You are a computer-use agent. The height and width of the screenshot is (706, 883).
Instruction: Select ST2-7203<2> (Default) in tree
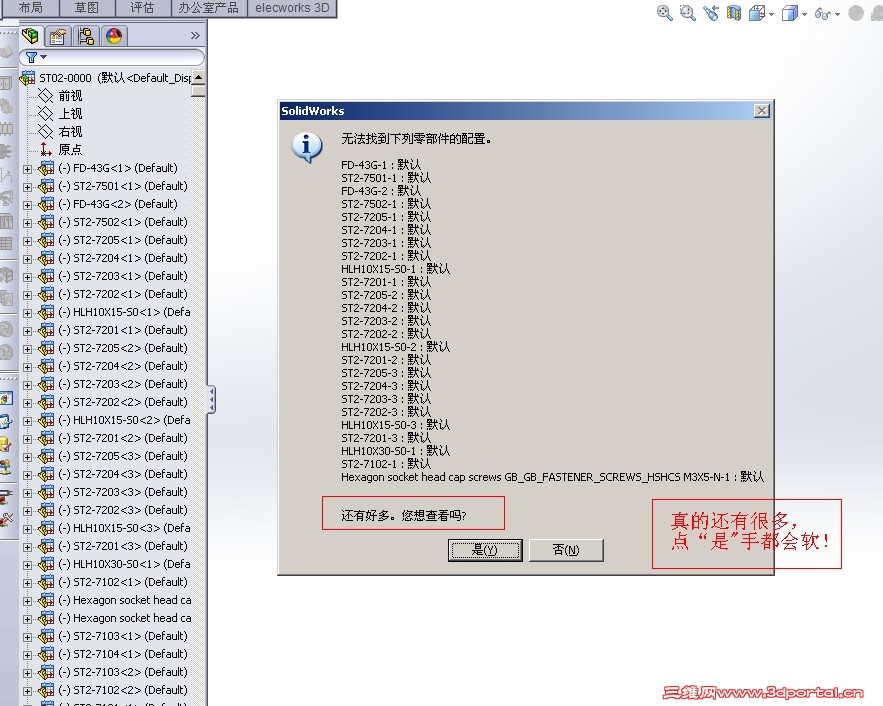(123, 384)
